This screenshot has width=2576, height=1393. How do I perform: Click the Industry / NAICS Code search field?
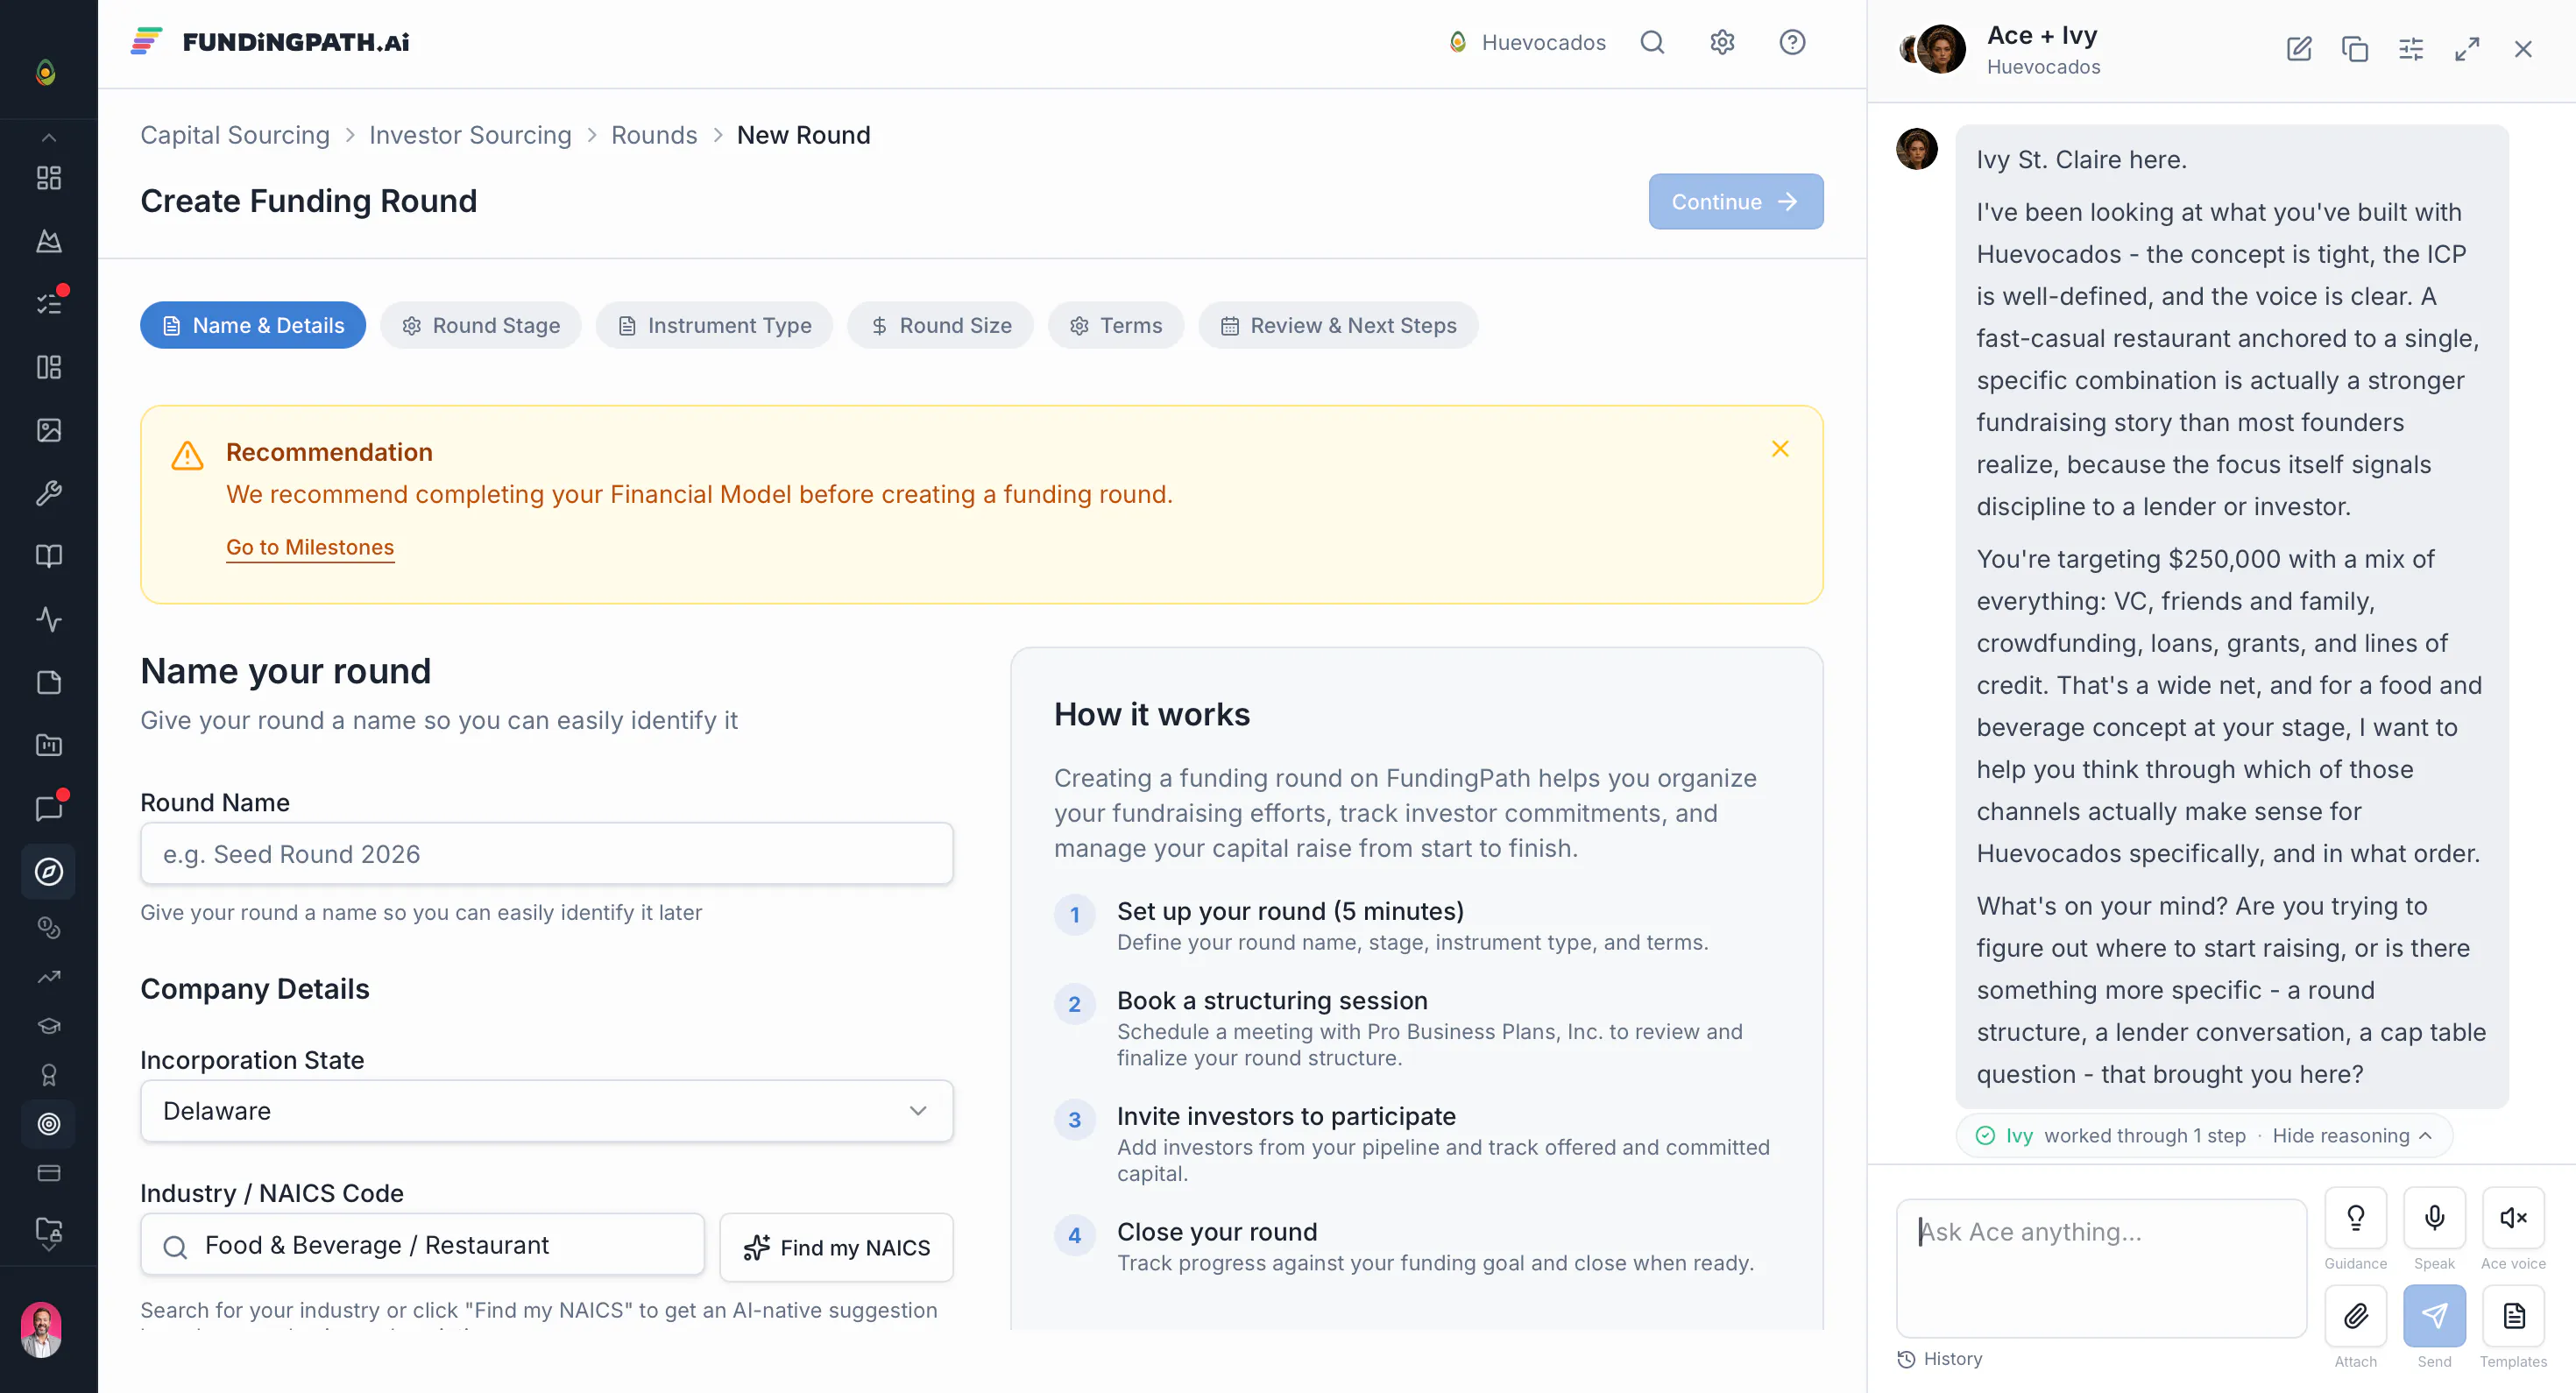422,1245
